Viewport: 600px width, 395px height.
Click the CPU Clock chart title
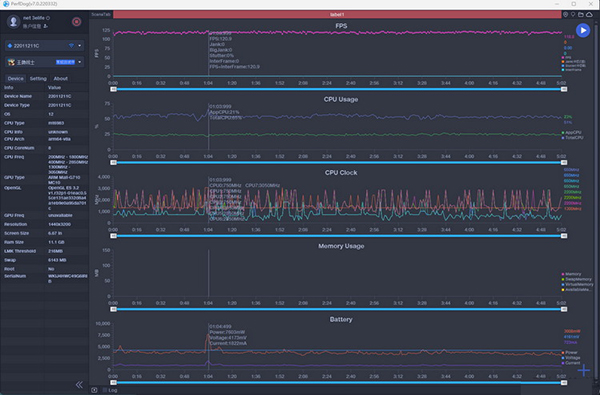[341, 173]
